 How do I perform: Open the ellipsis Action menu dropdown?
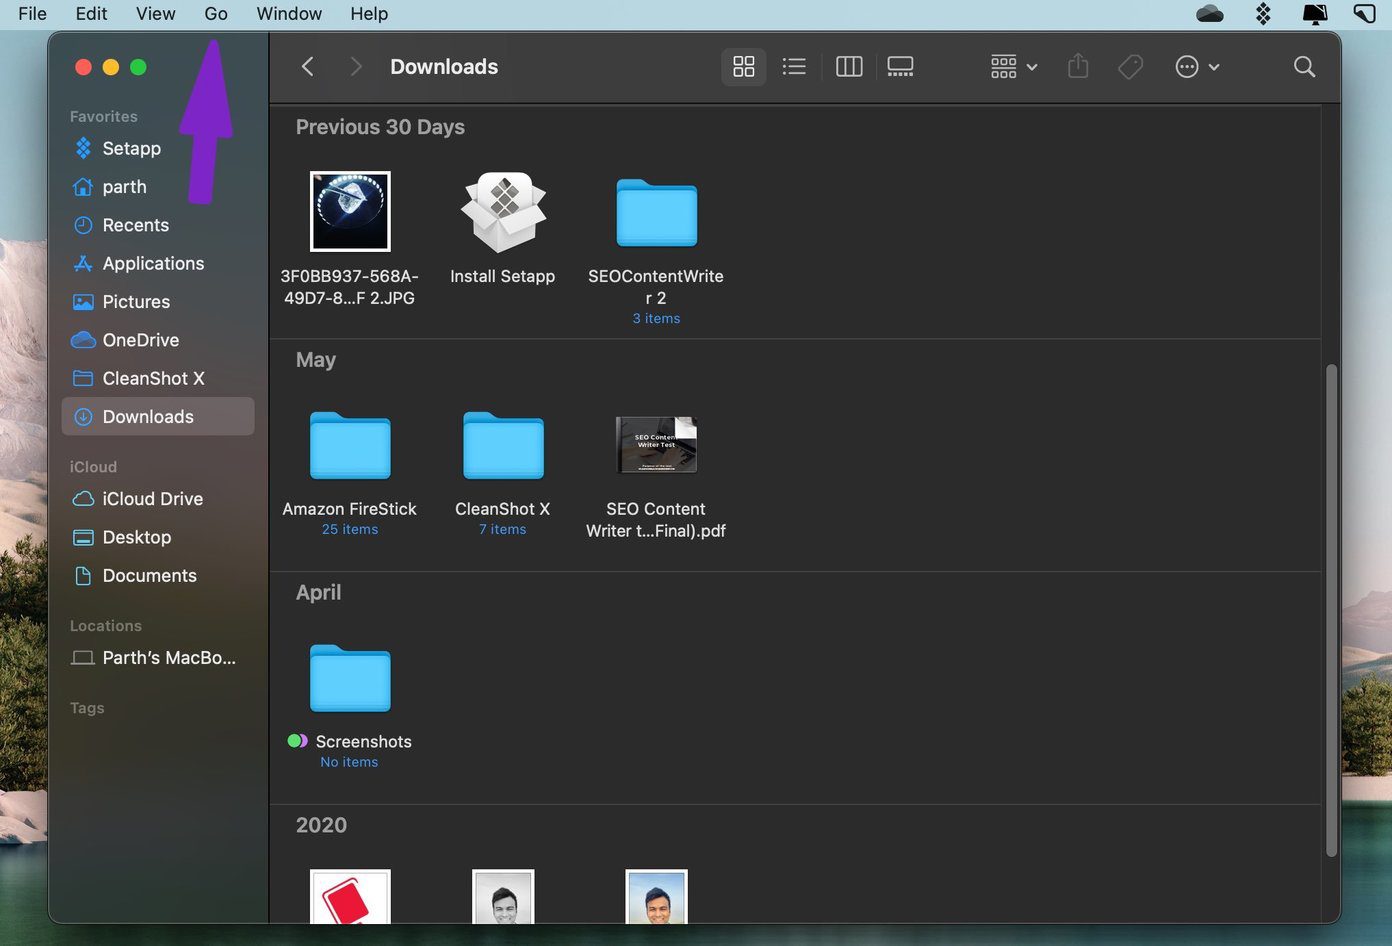tap(1197, 67)
